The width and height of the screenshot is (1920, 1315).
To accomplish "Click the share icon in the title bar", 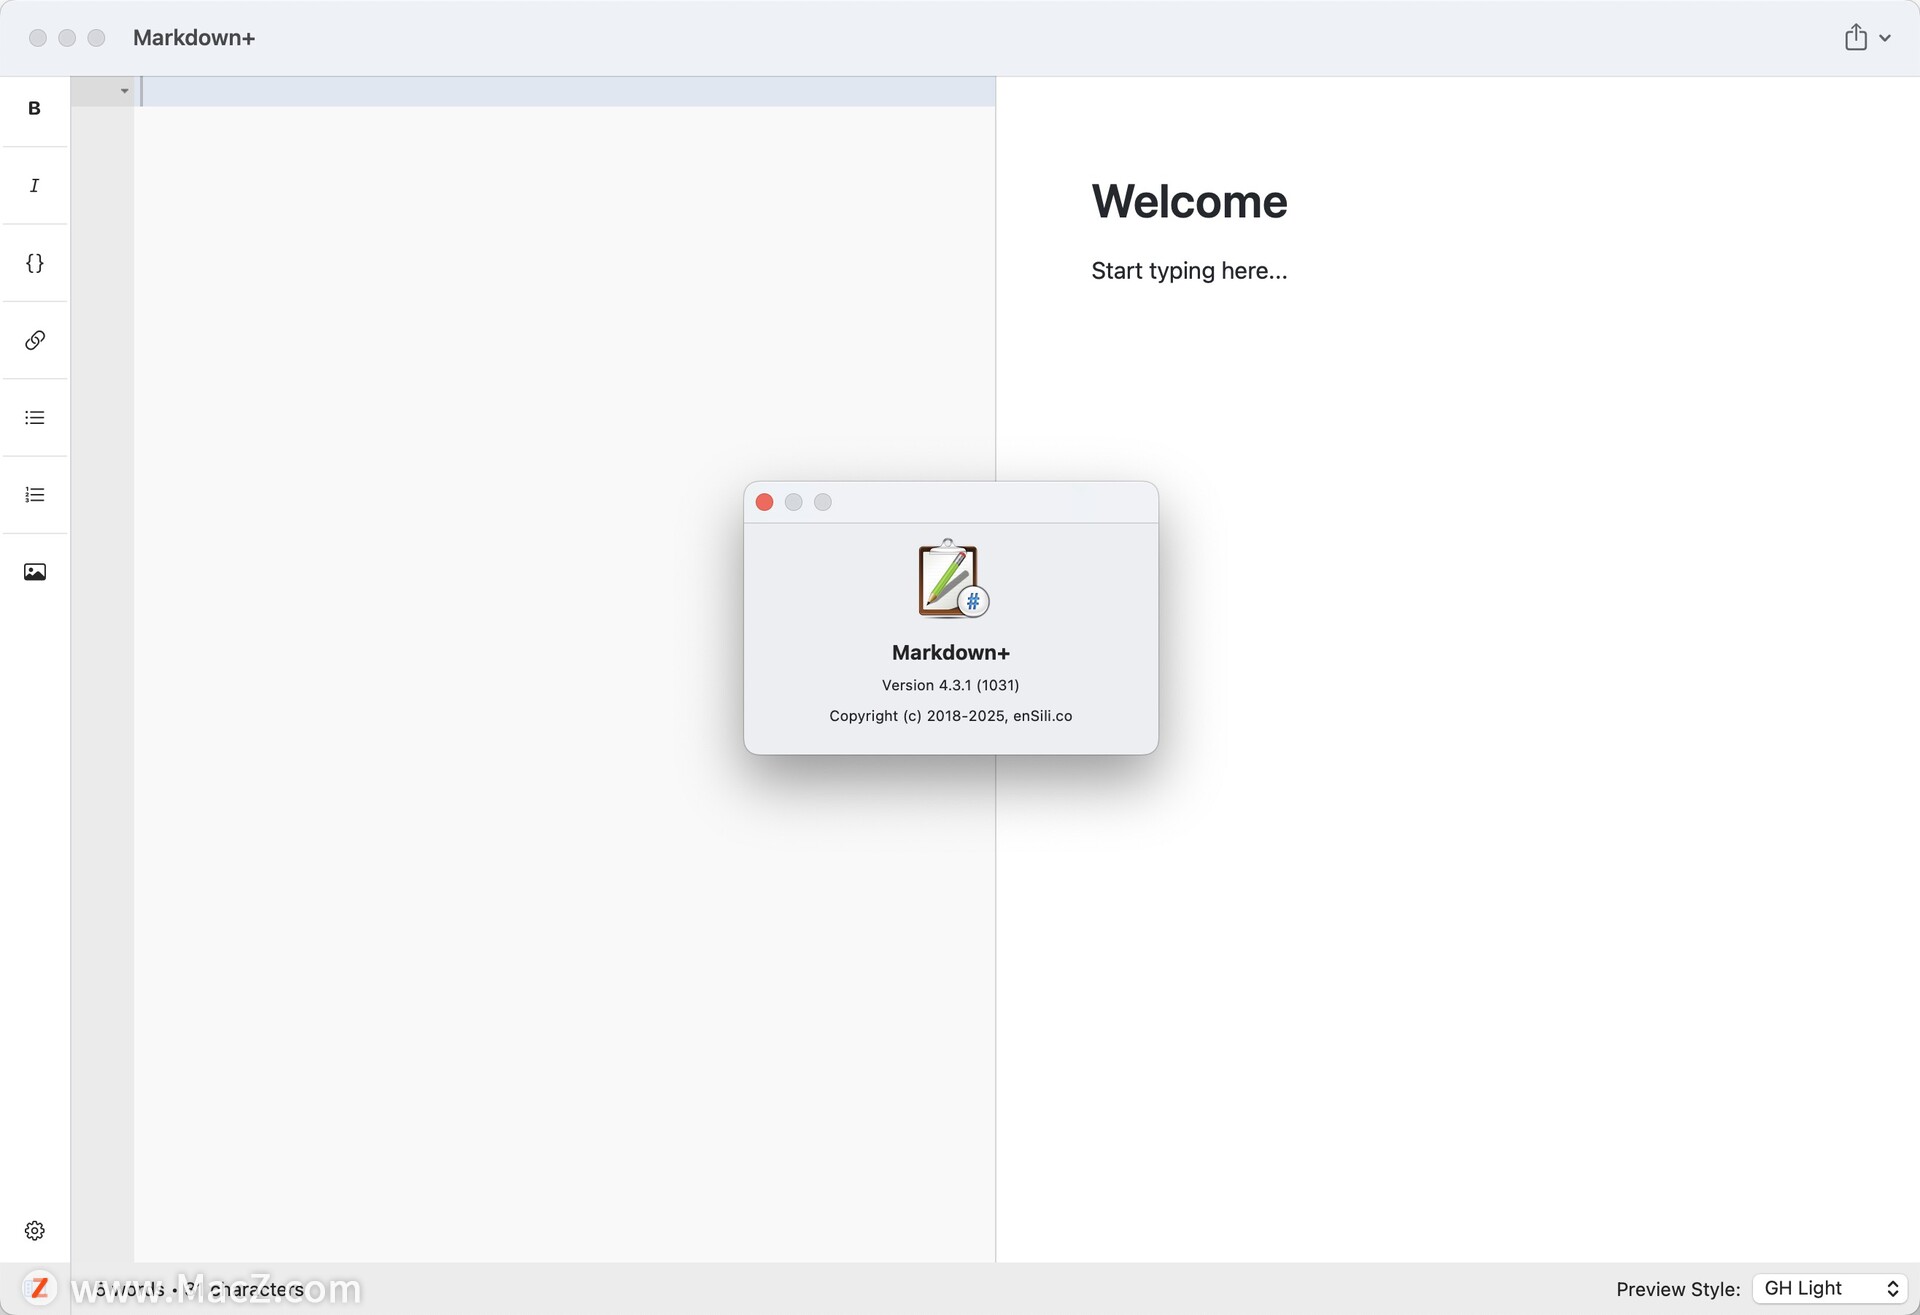I will pos(1855,37).
